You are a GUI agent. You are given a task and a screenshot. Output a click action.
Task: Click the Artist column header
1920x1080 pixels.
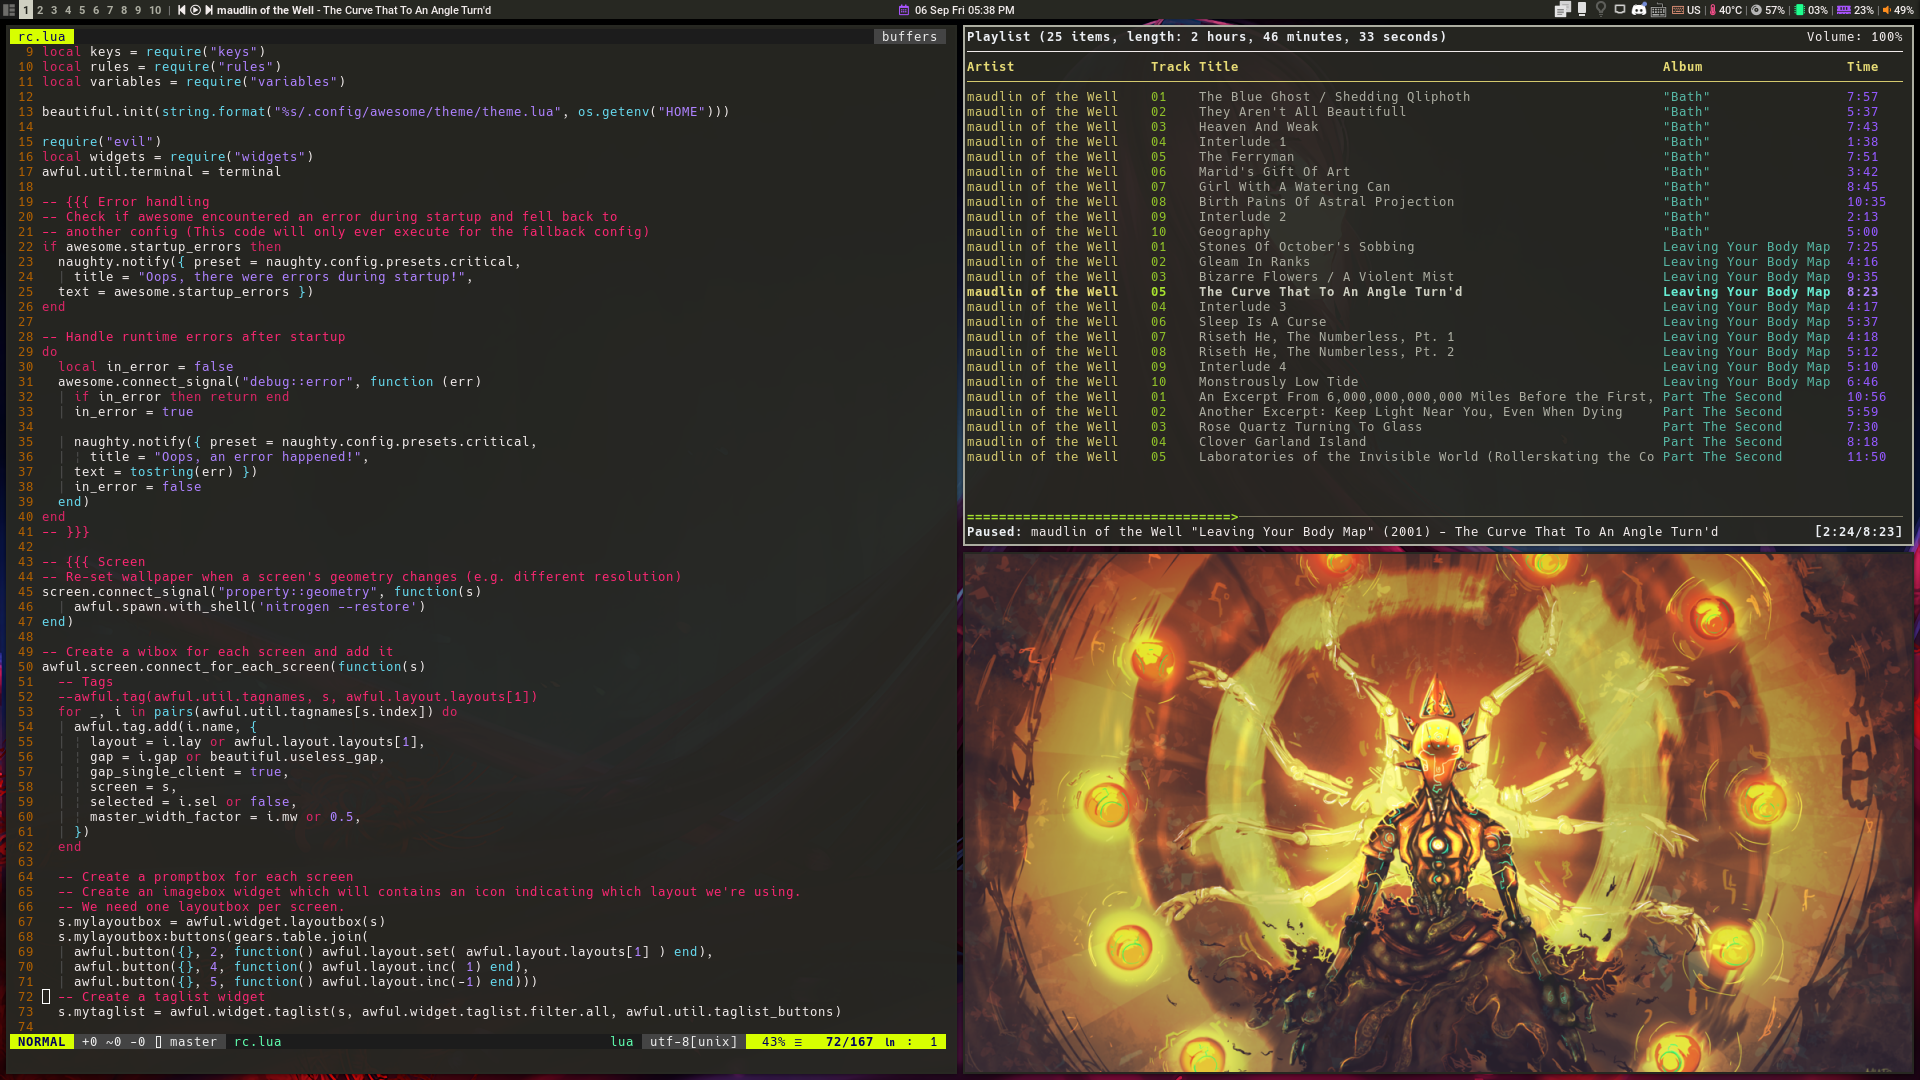click(991, 67)
